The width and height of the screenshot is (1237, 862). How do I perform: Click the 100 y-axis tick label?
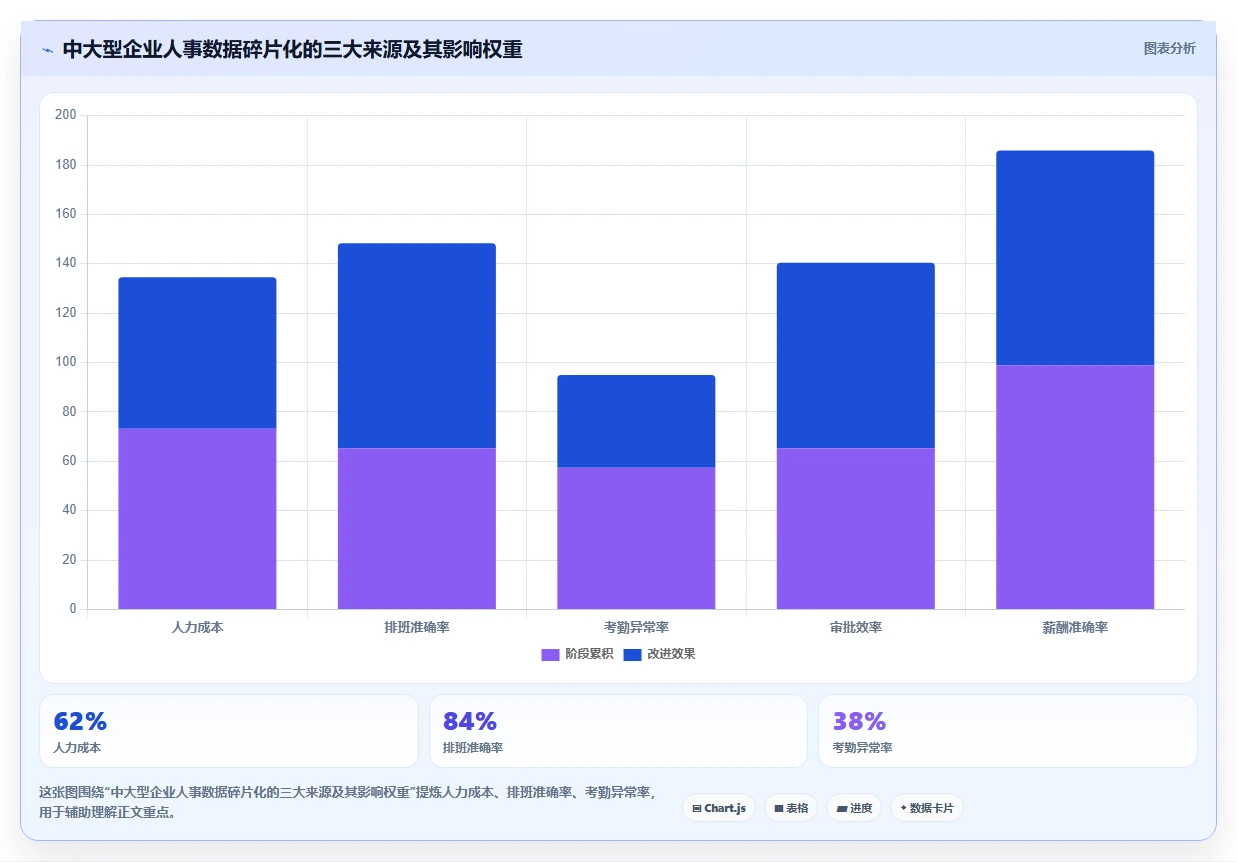tap(66, 362)
